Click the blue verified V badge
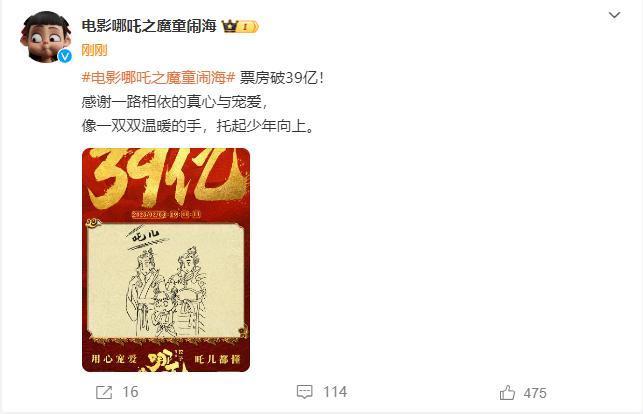The height and width of the screenshot is (414, 643). click(x=64, y=56)
